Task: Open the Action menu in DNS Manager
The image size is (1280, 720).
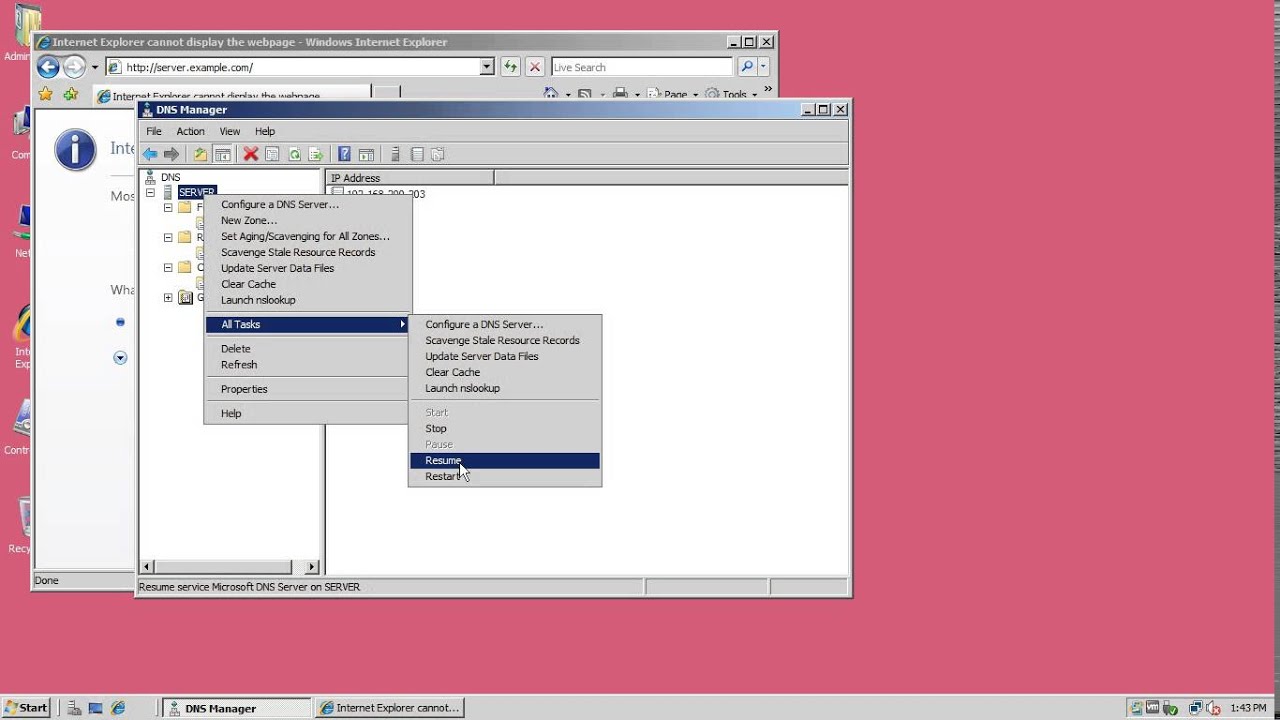Action: pyautogui.click(x=190, y=131)
